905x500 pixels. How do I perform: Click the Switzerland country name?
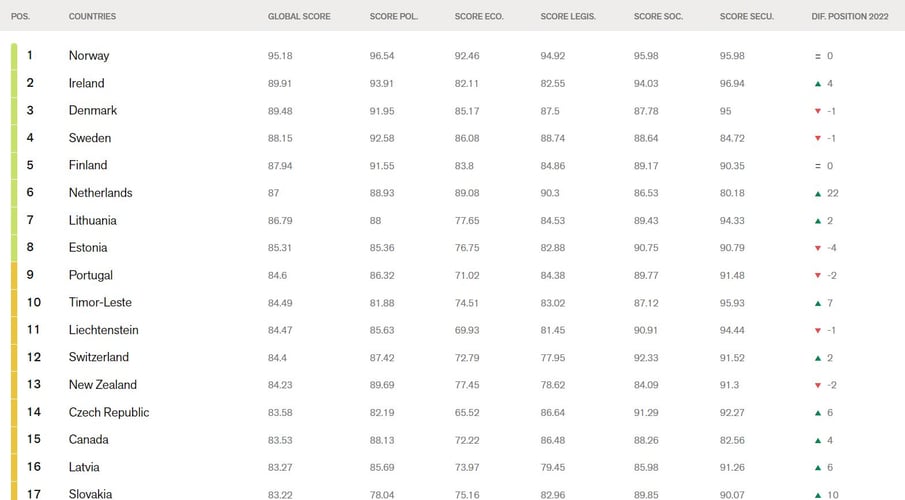(x=99, y=357)
